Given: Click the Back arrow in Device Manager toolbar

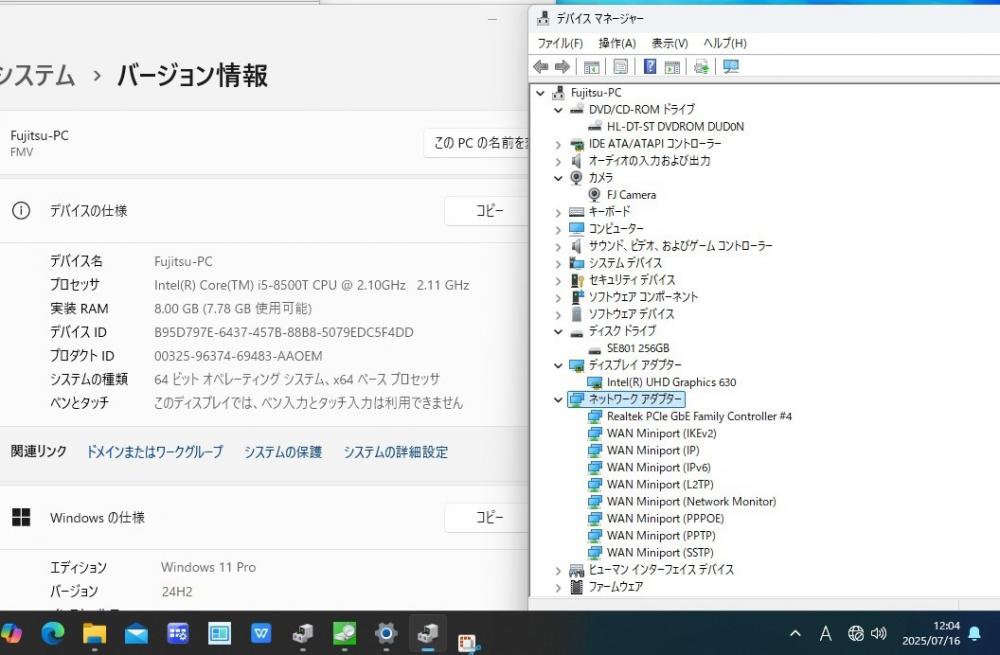Looking at the screenshot, I should click(x=541, y=67).
